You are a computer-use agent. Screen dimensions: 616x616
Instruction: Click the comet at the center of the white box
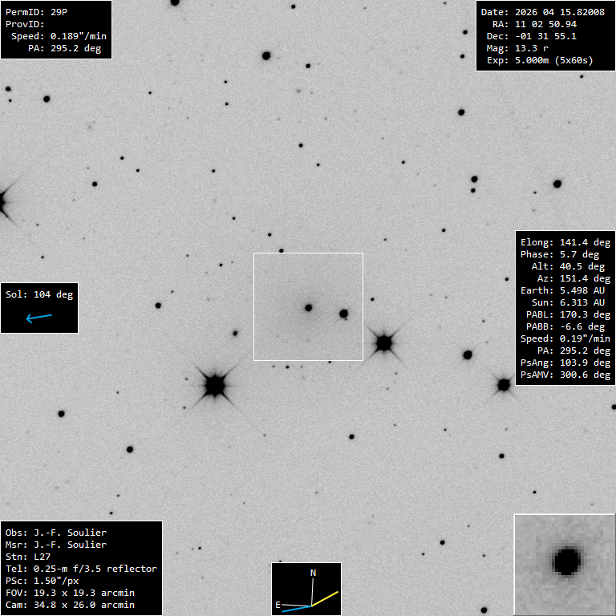coord(308,307)
